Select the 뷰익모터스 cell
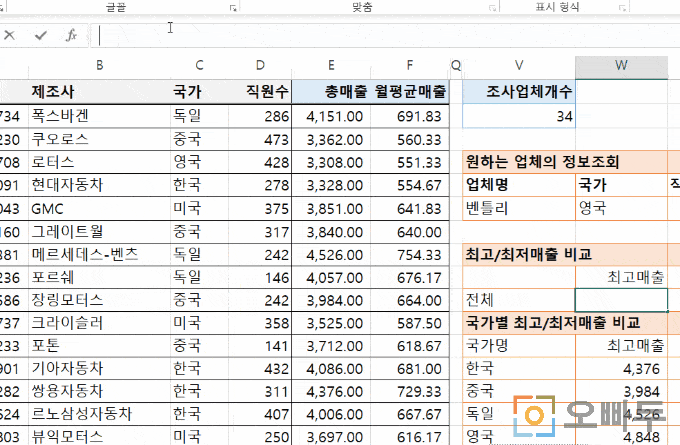The image size is (680, 445). tap(100, 436)
